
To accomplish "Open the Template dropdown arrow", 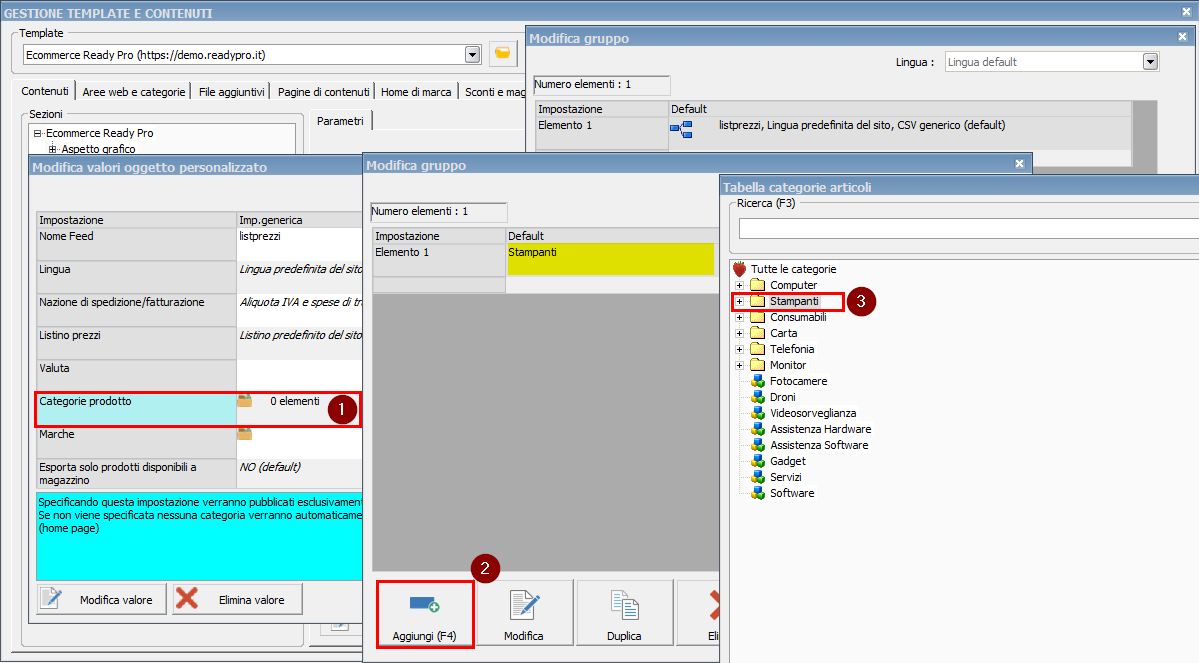I will (473, 55).
